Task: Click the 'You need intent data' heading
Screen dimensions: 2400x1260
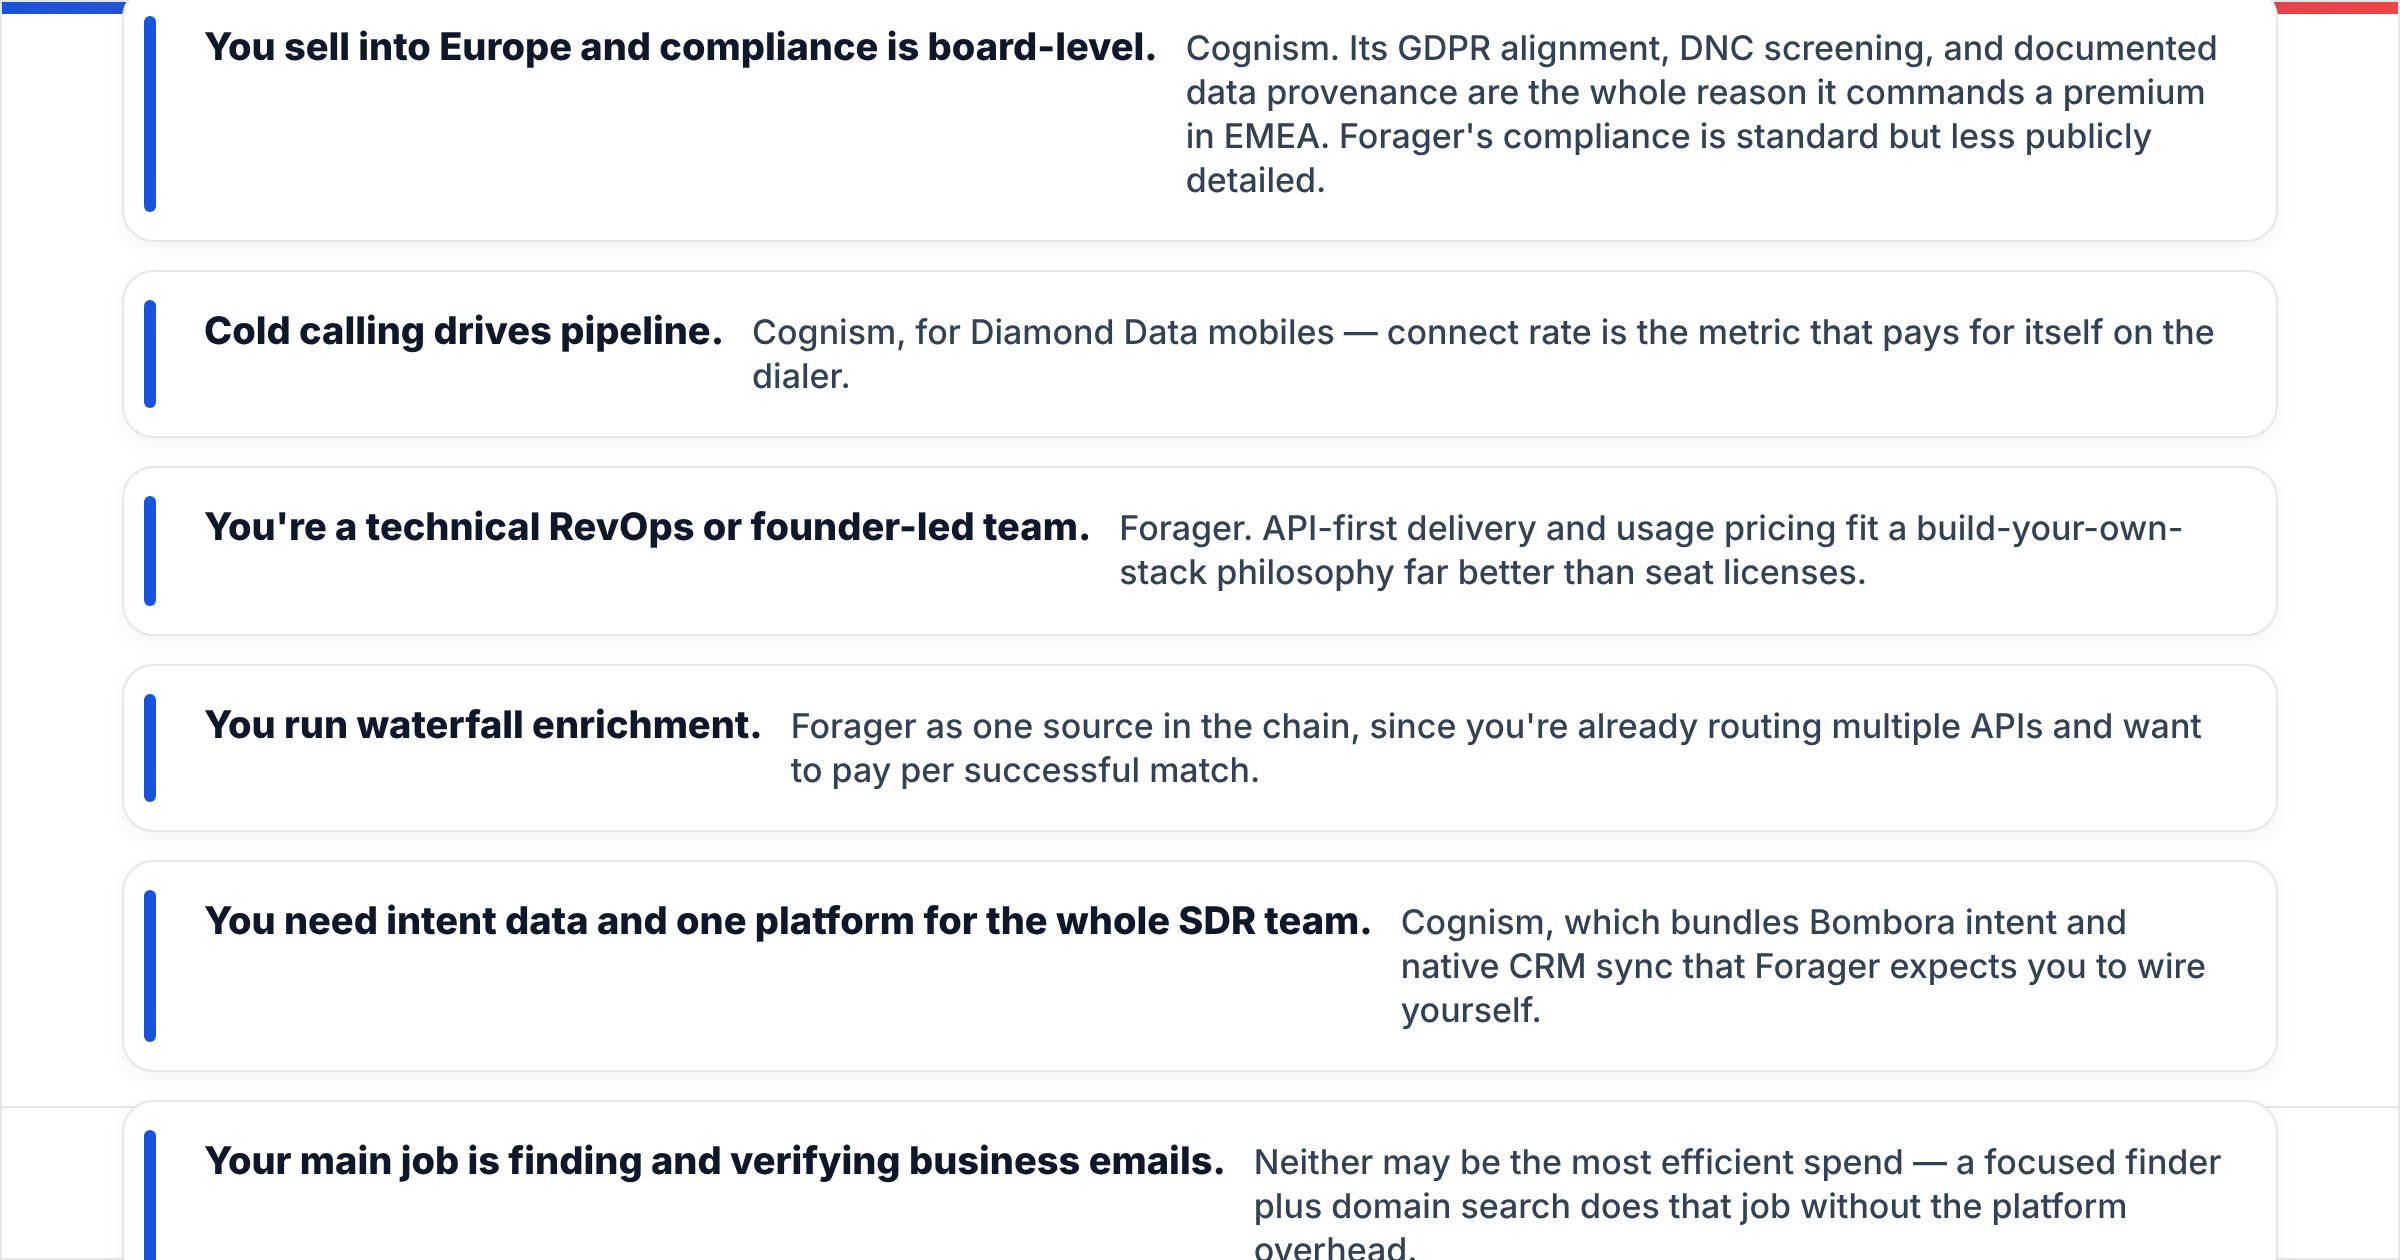Action: [x=788, y=921]
